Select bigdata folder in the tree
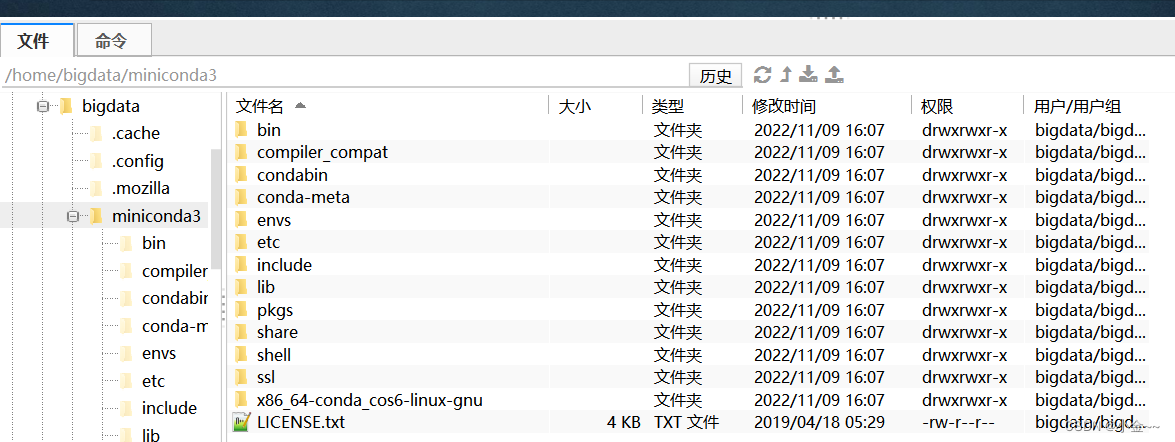Image resolution: width=1175 pixels, height=442 pixels. (111, 107)
